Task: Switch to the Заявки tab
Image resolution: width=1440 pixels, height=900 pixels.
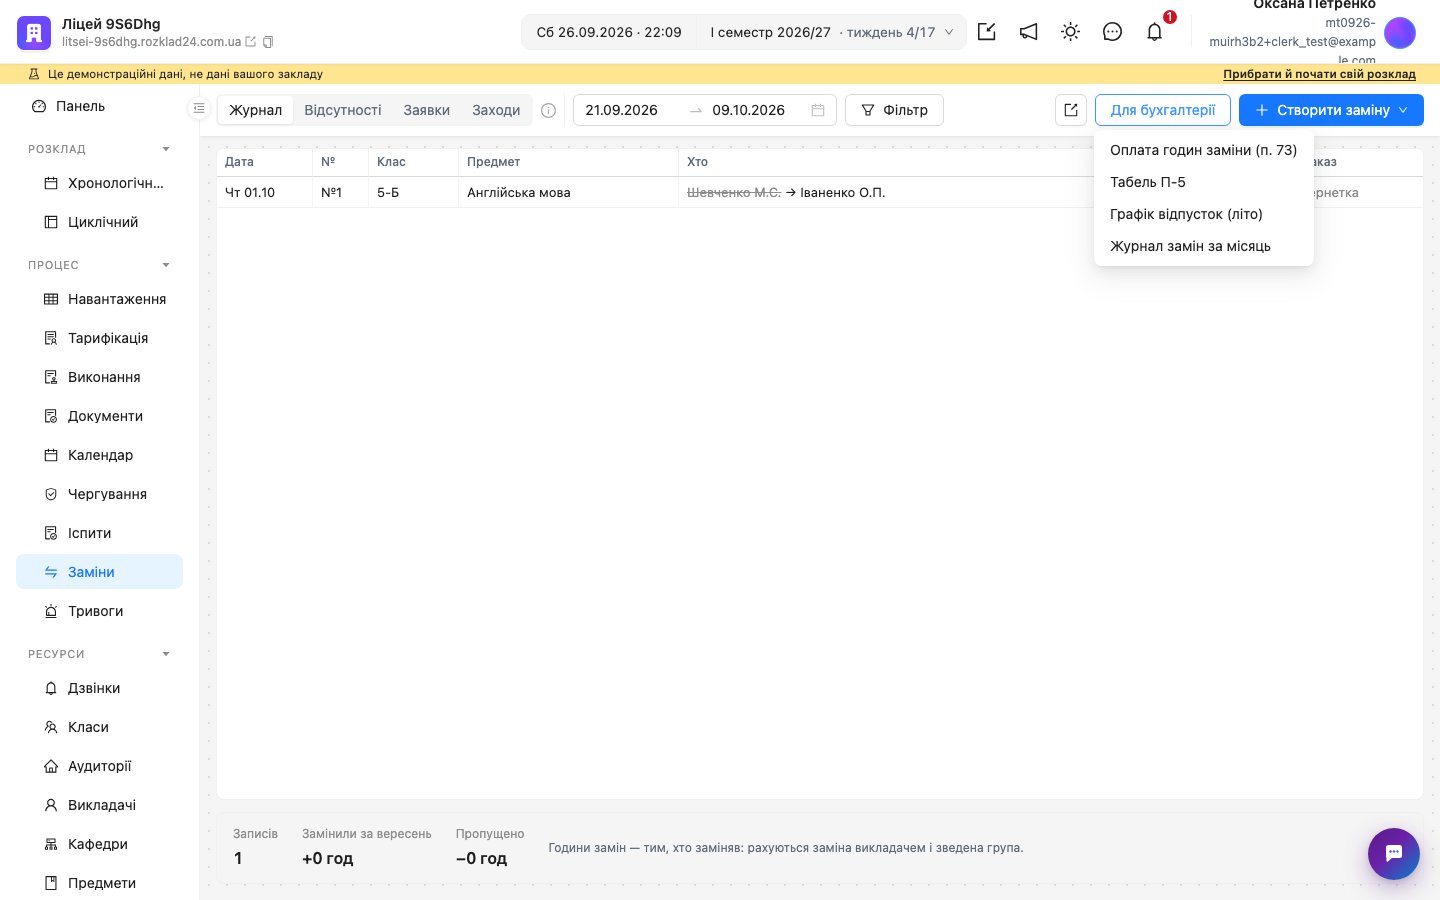Action: pos(427,110)
